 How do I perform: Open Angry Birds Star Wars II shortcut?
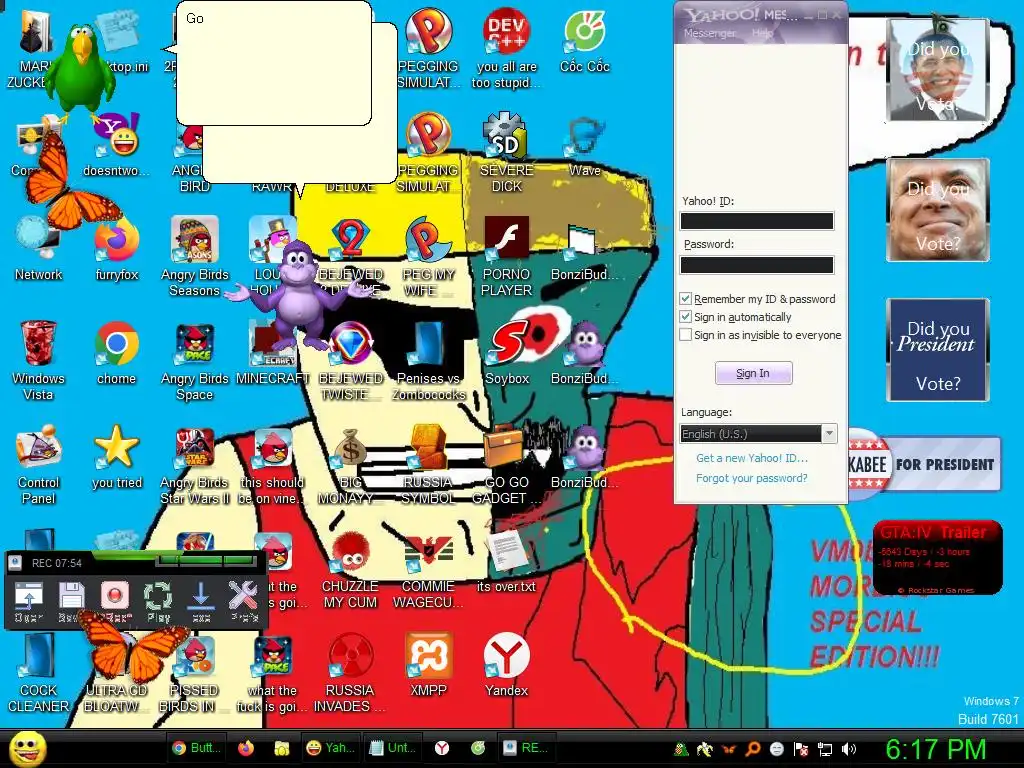195,466
